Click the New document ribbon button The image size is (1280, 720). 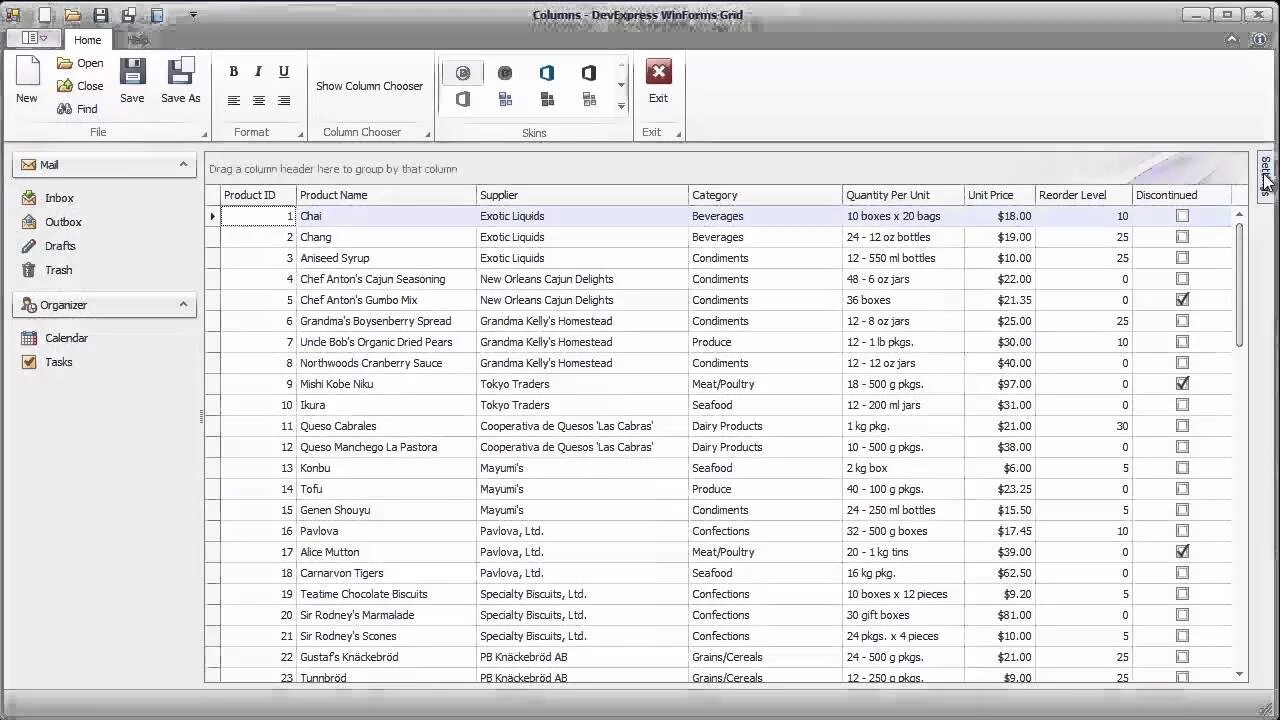point(27,80)
